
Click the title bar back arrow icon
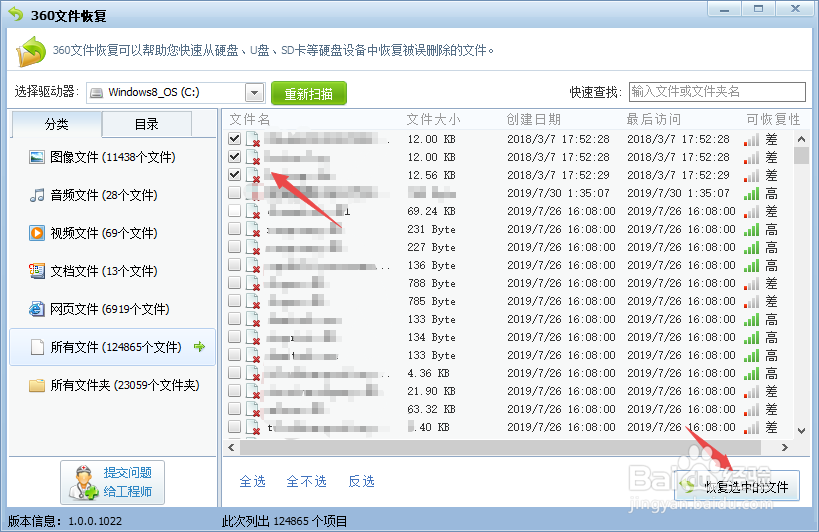point(16,15)
